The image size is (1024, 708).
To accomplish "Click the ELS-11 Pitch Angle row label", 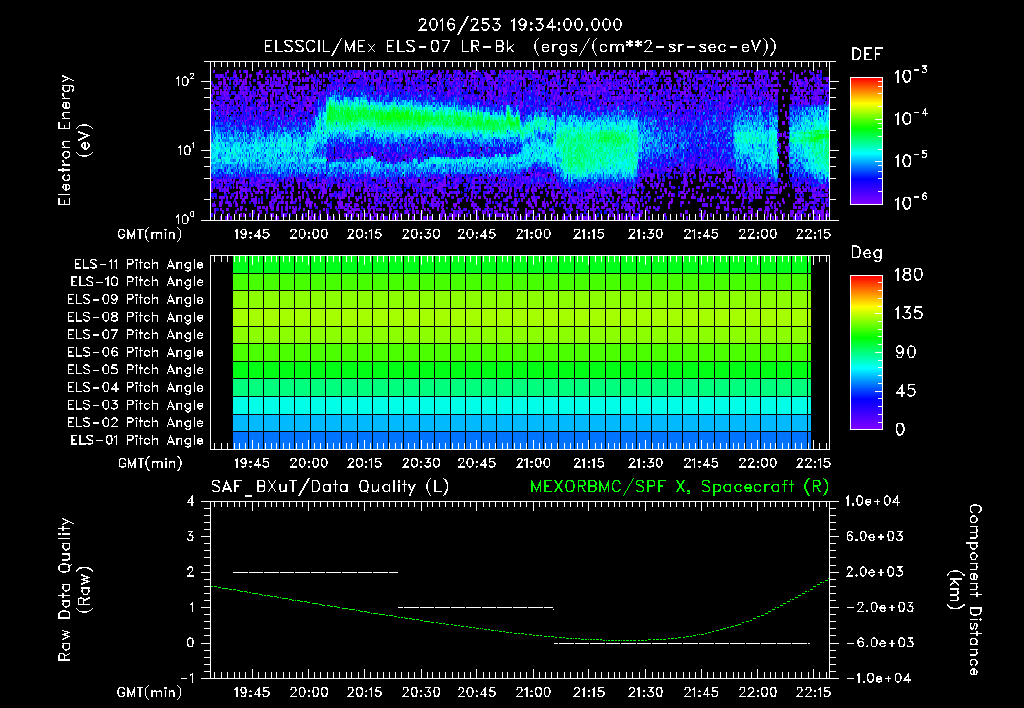I will tap(138, 265).
